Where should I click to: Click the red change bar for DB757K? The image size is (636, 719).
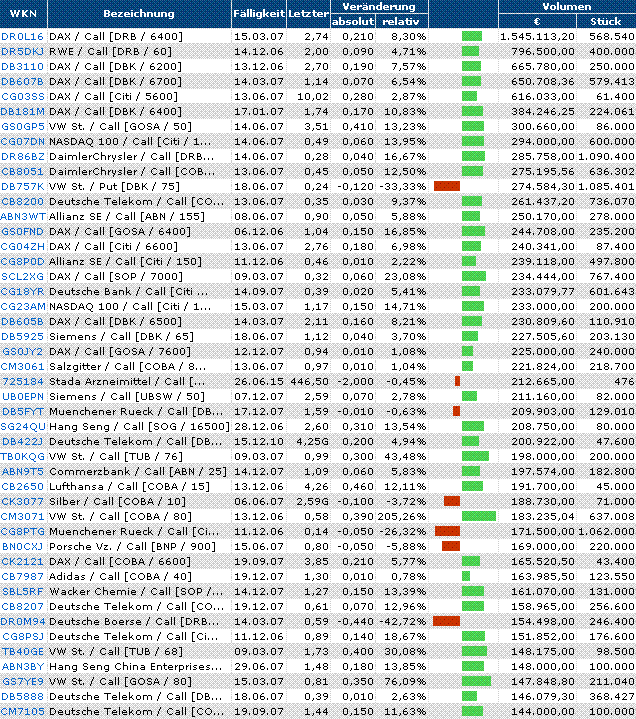447,186
